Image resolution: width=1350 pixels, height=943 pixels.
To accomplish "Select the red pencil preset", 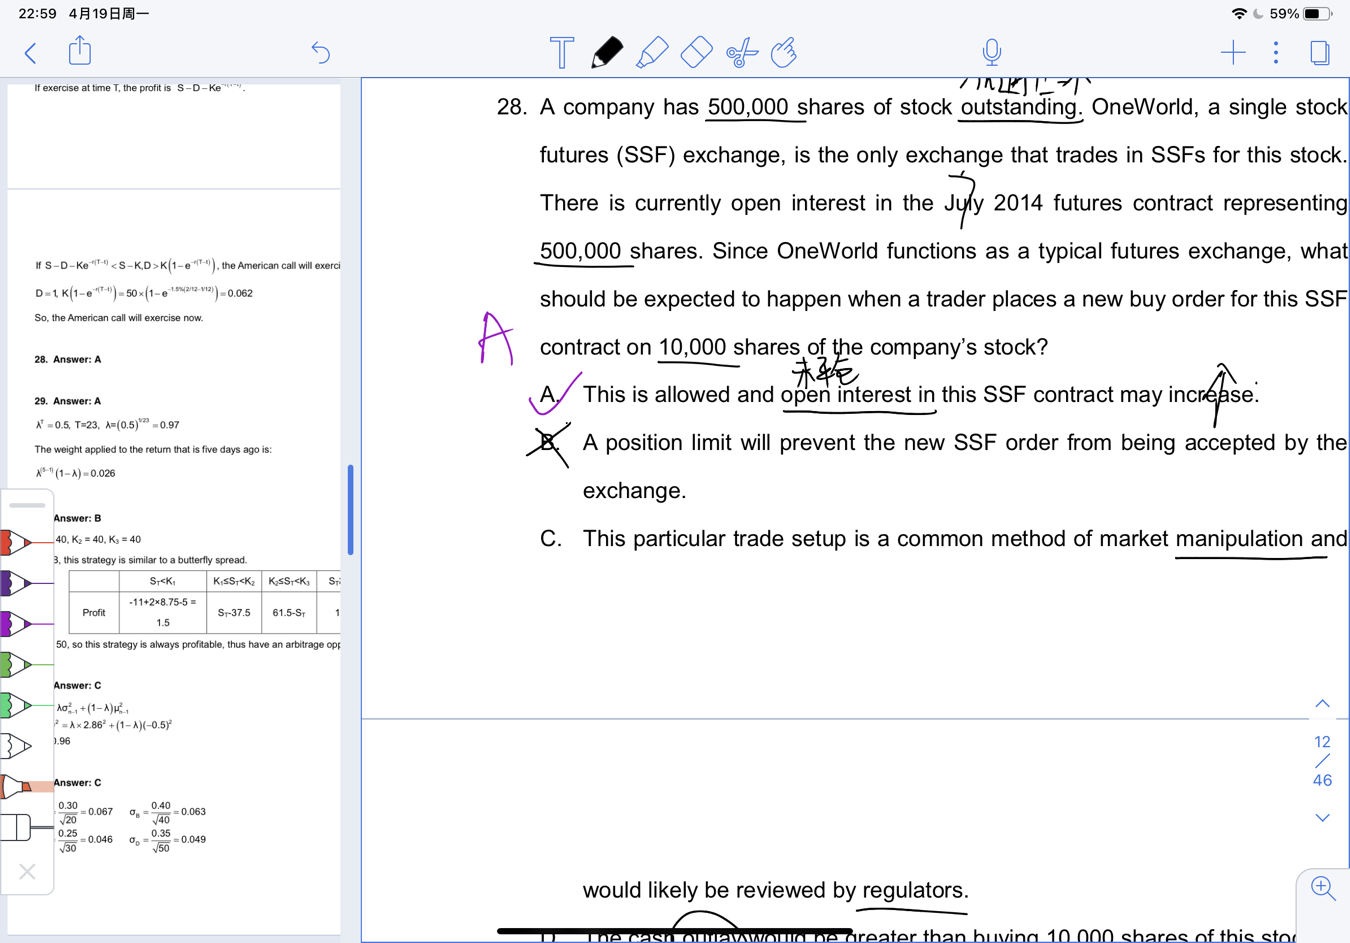I will coord(18,542).
